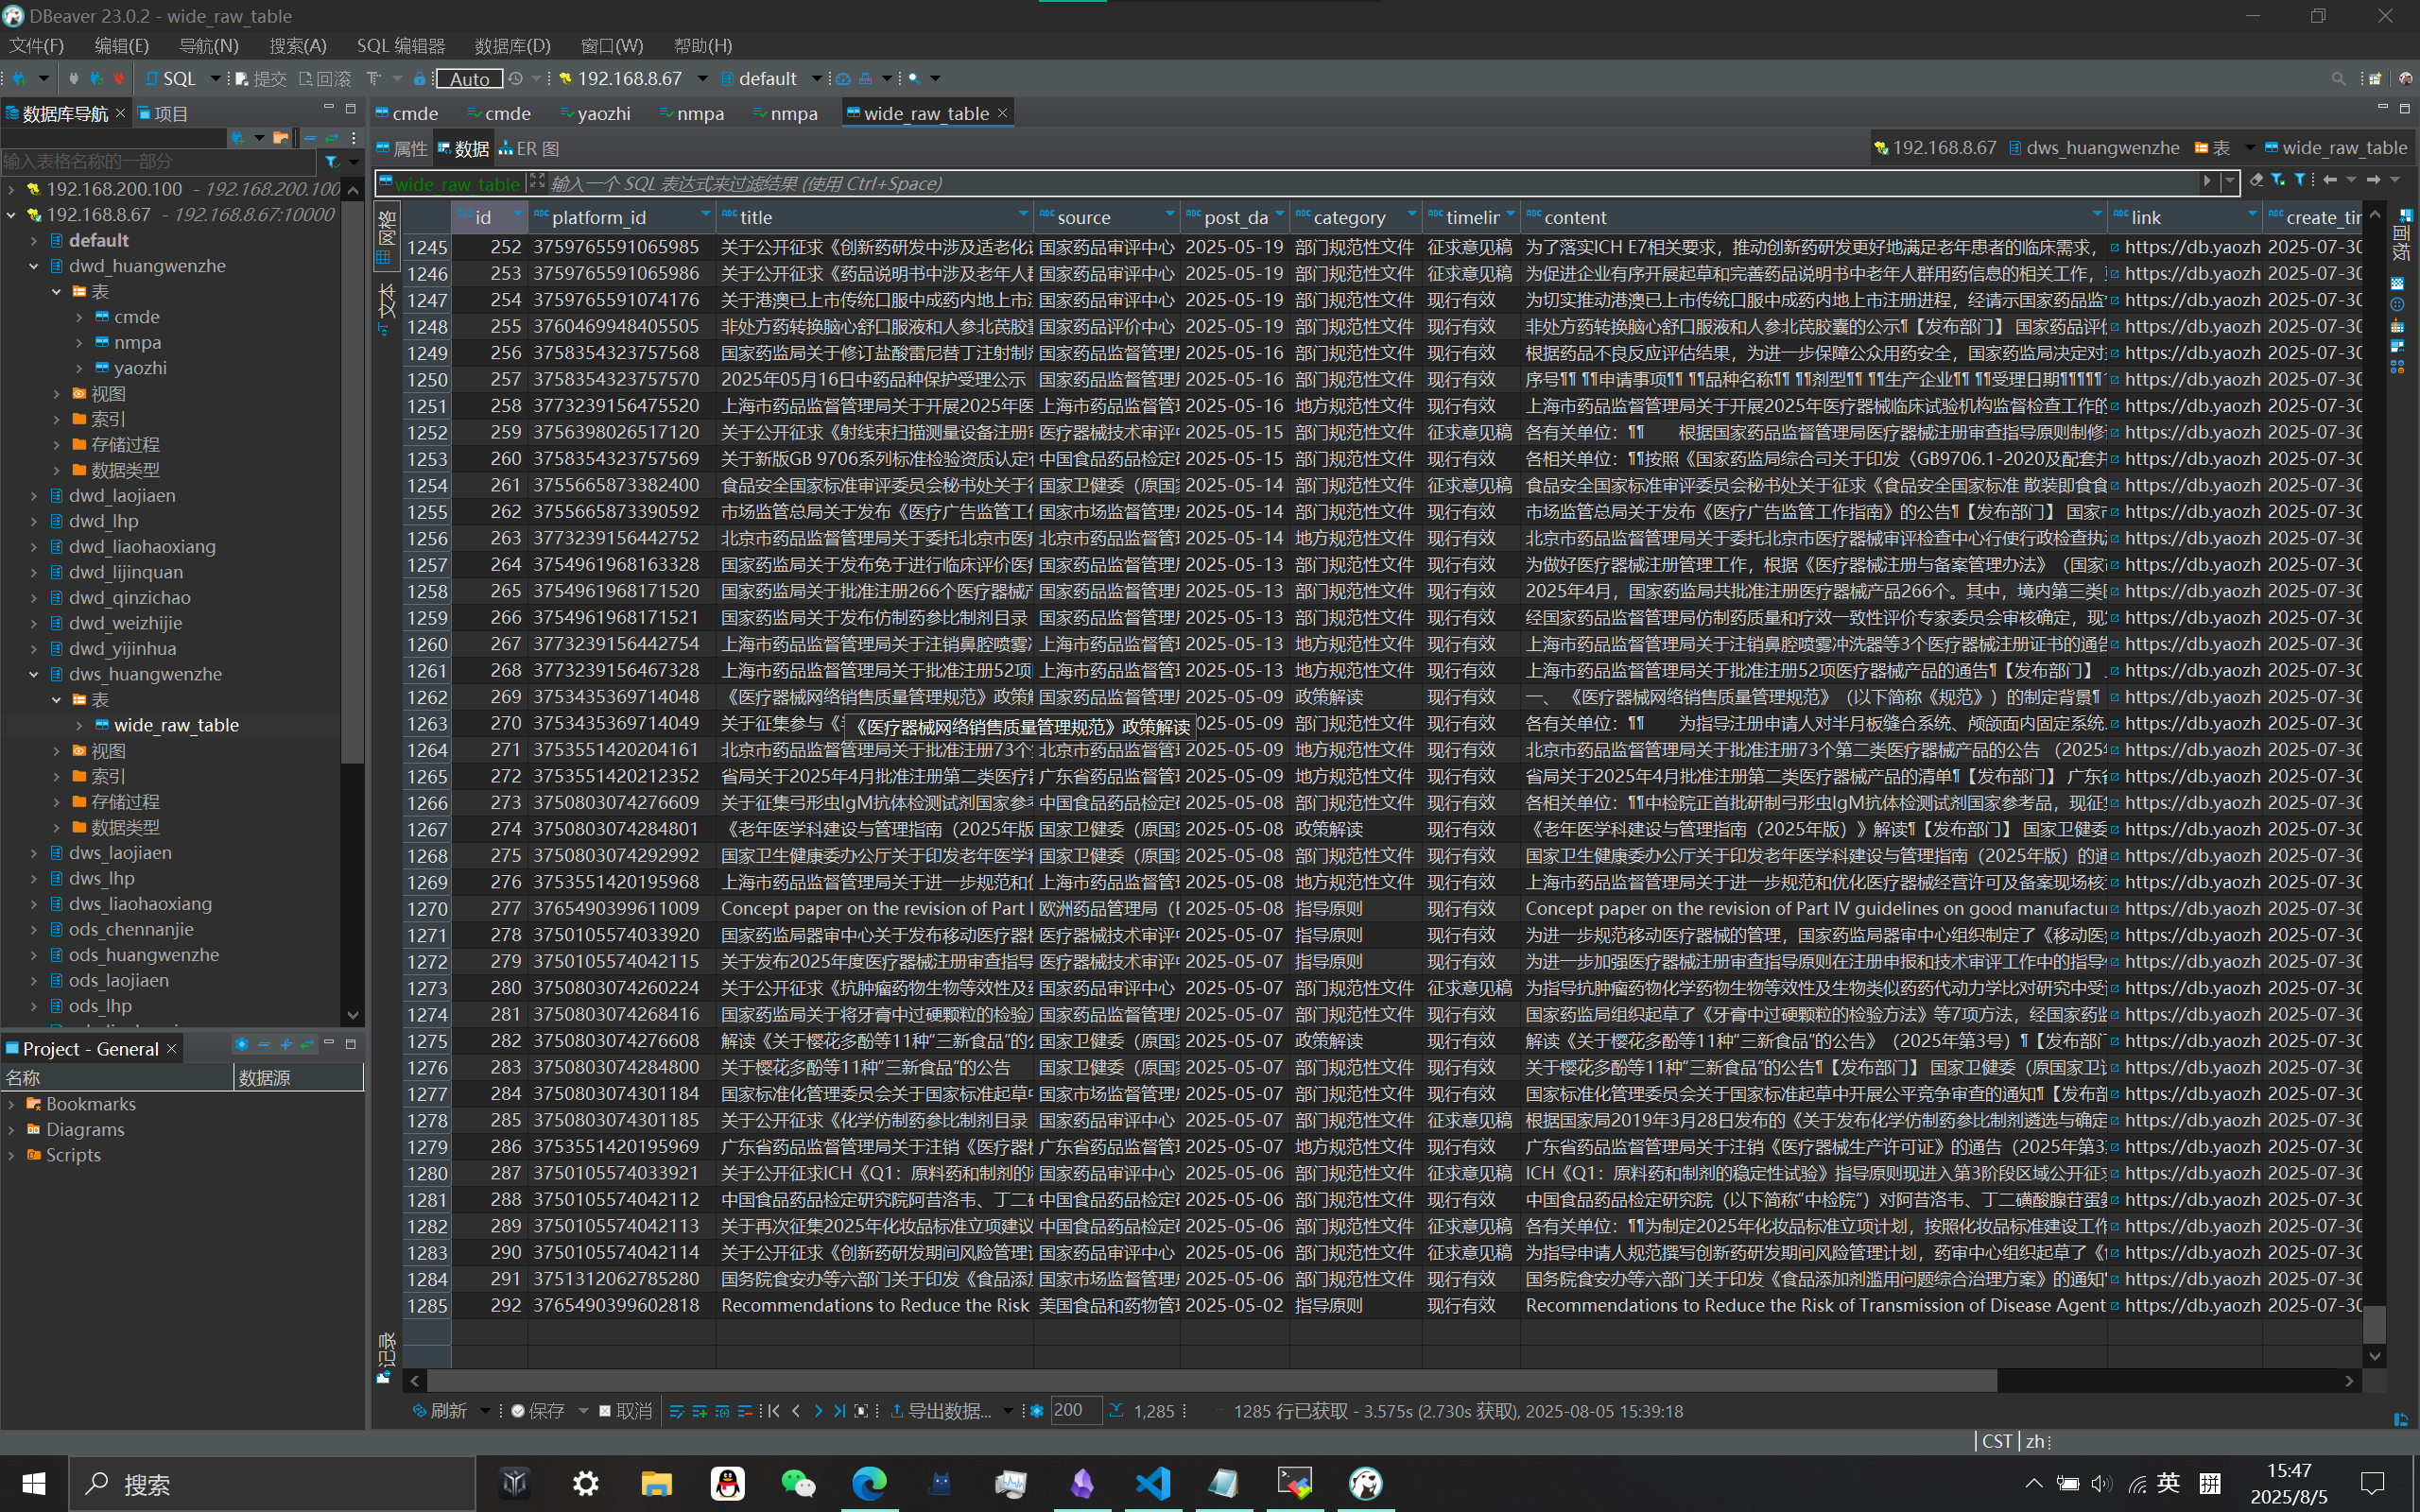
Task: Click the clear filter eraser icon
Action: (x=2257, y=180)
